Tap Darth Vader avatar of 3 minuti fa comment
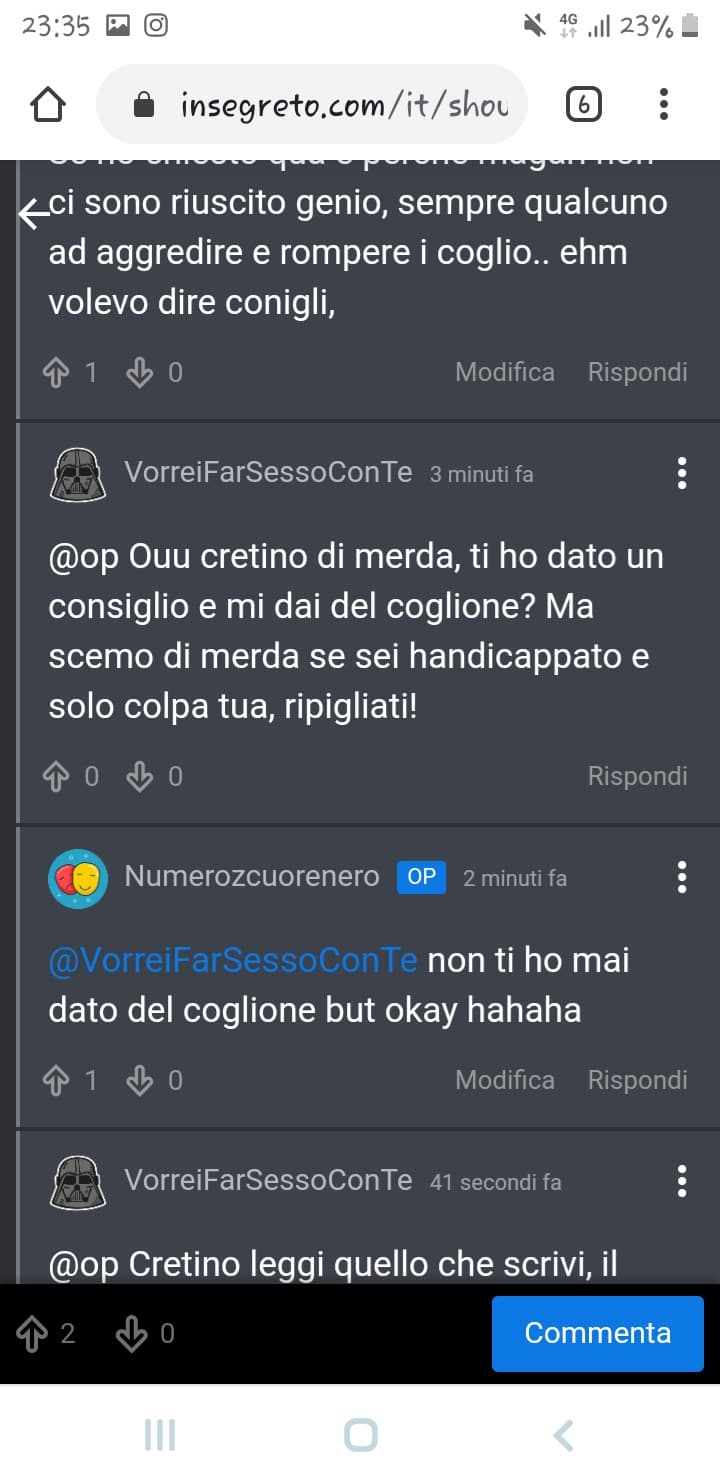 coord(78,474)
